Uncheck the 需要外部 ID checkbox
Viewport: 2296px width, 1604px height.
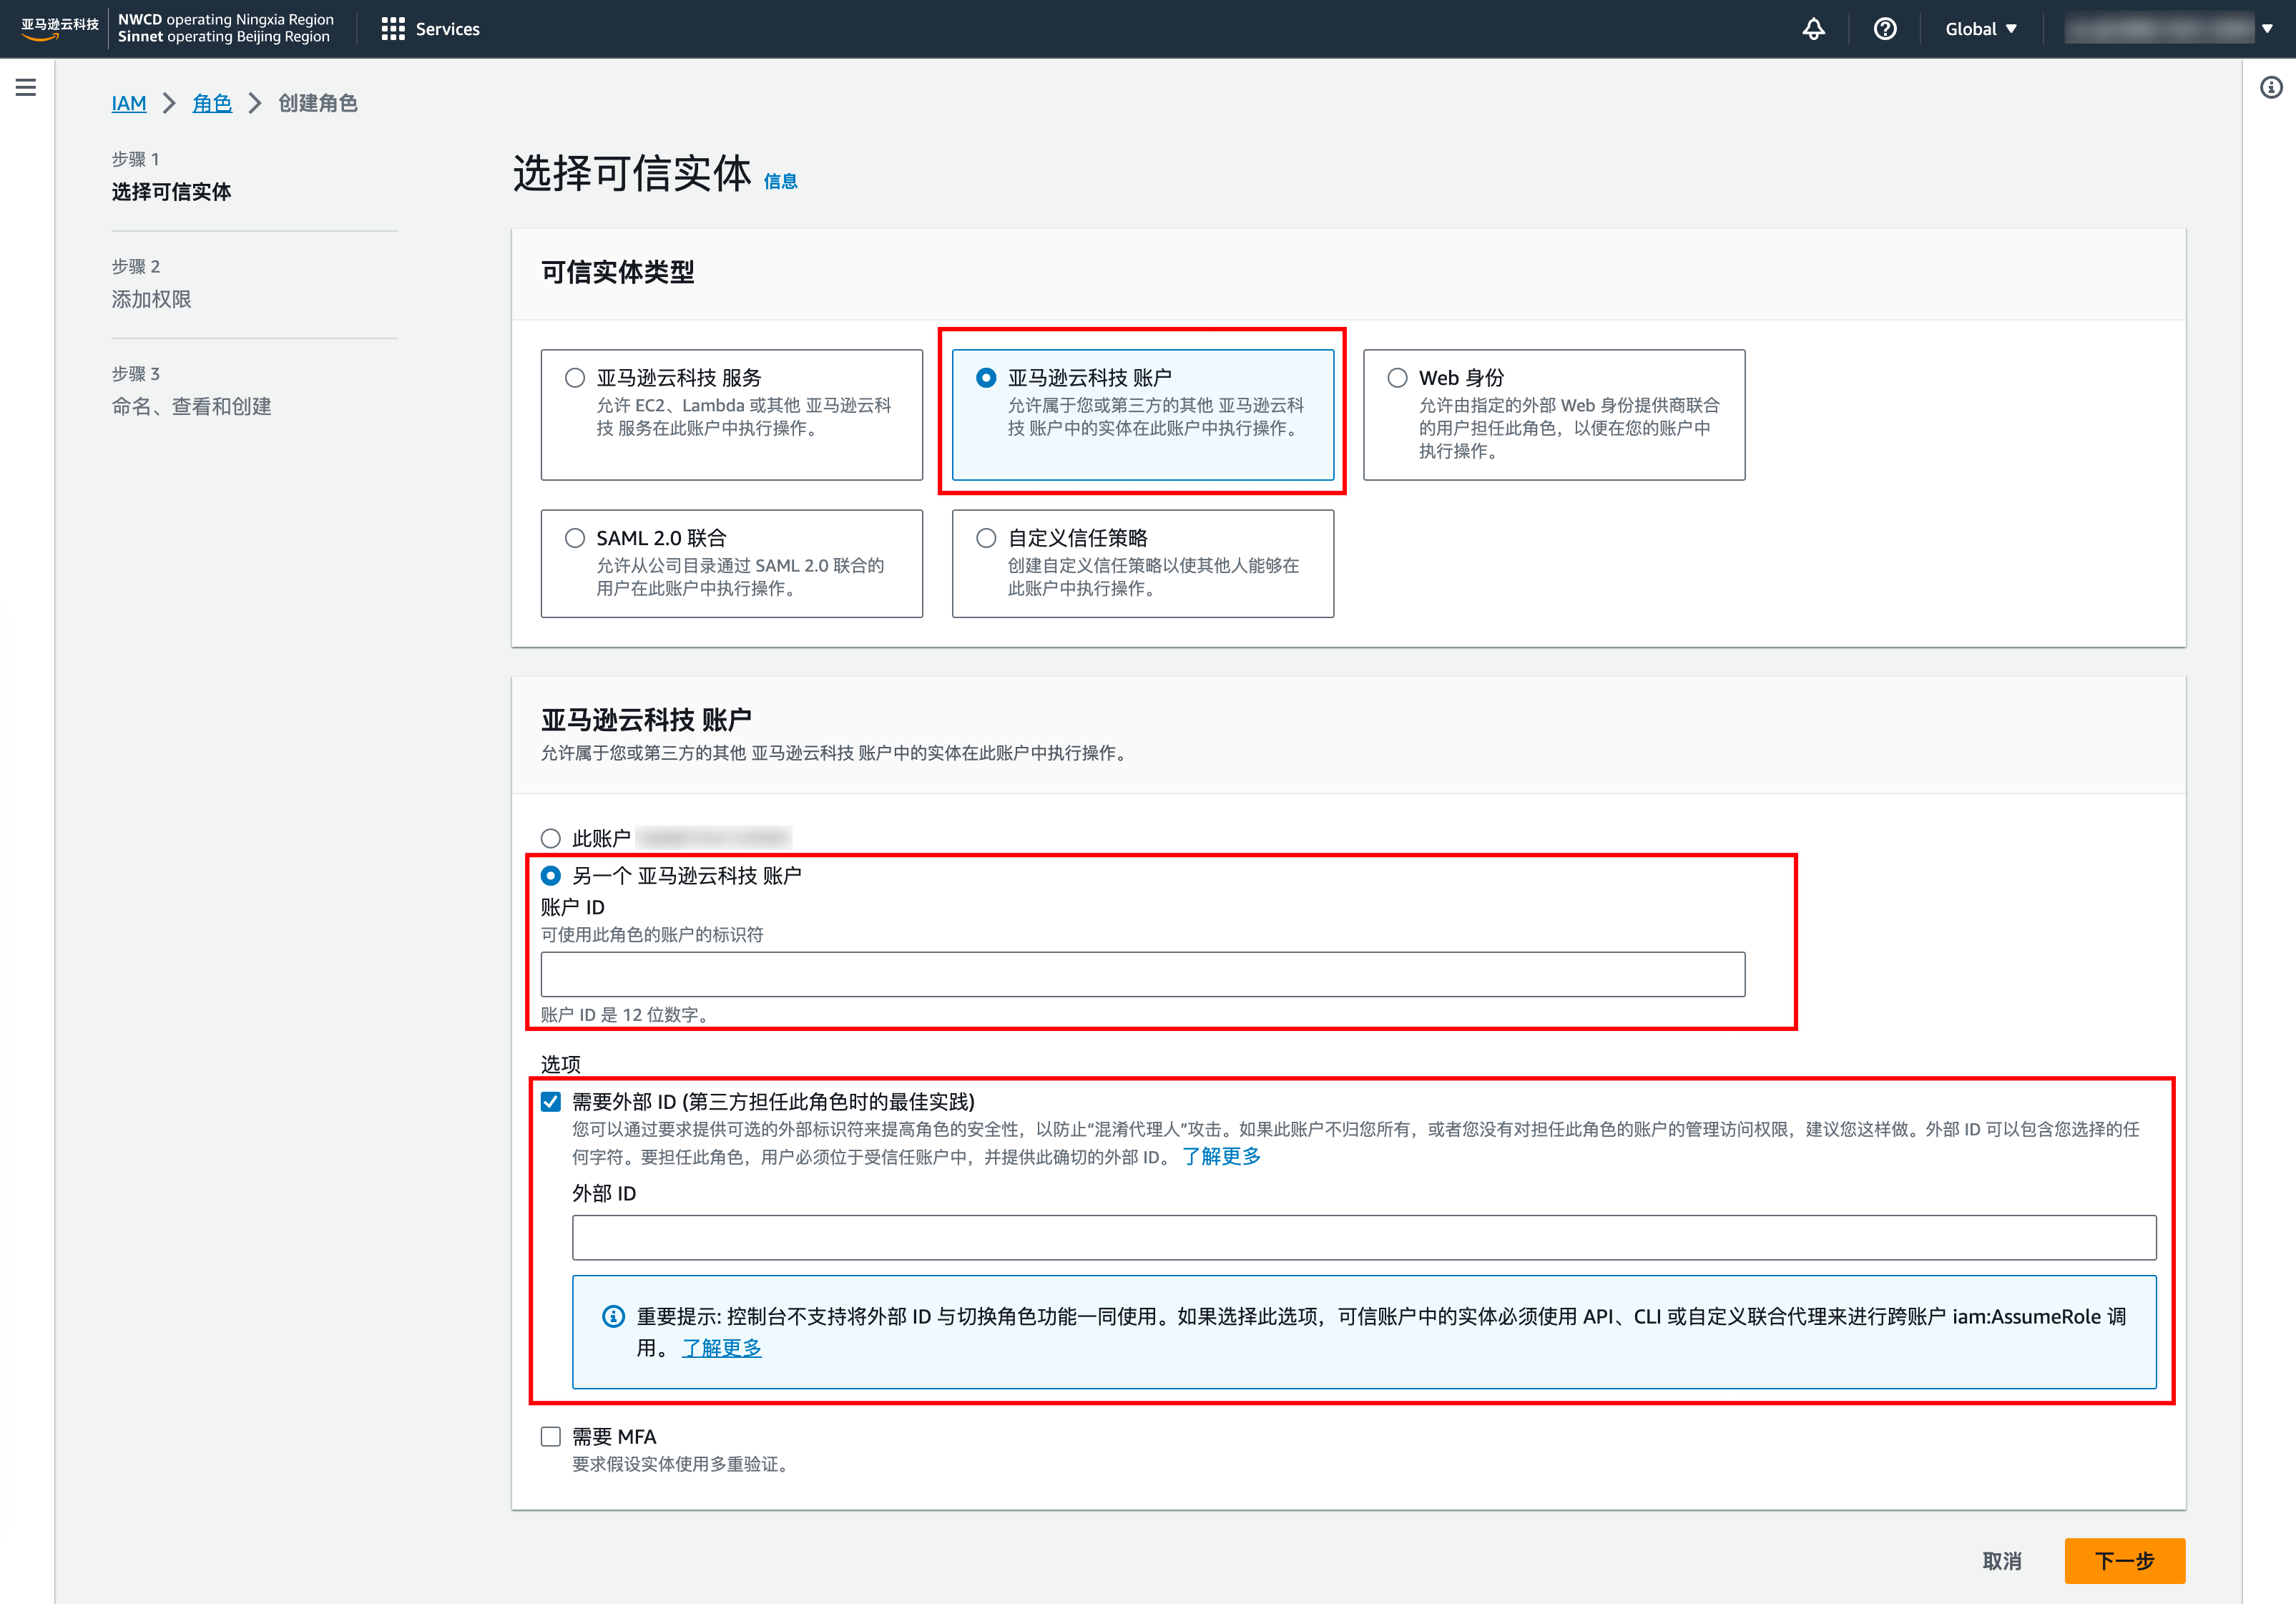551,1101
